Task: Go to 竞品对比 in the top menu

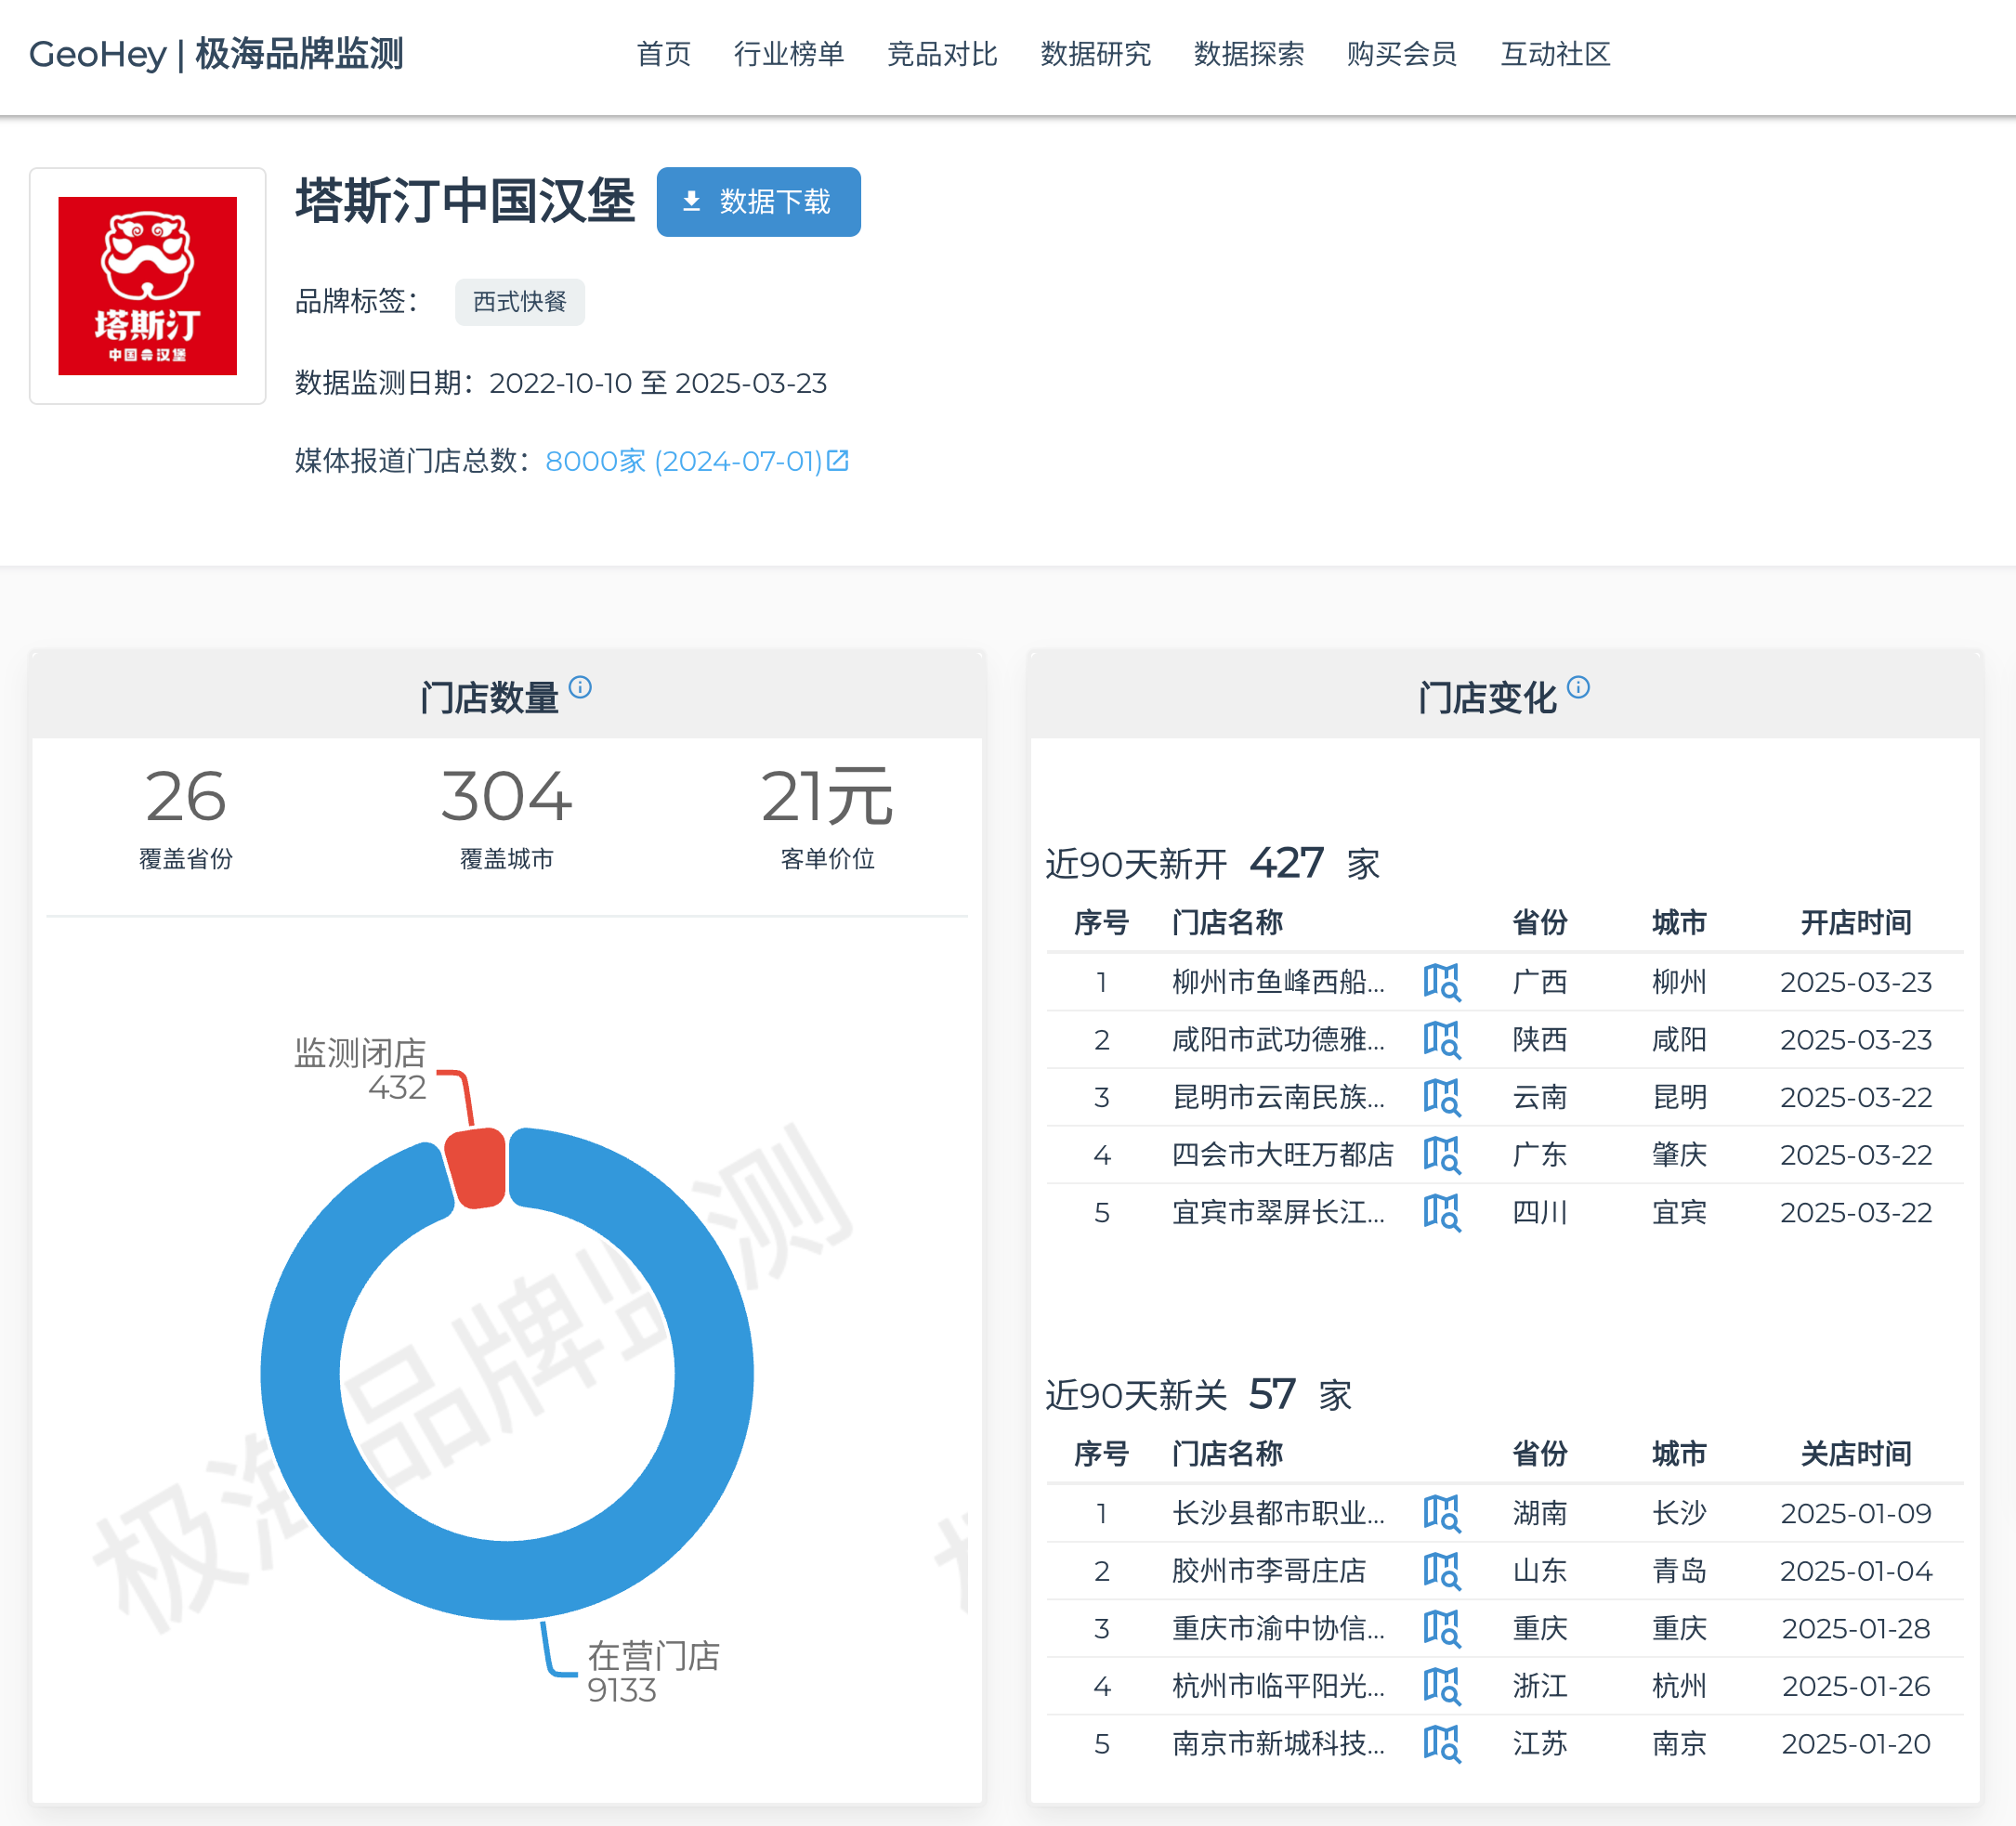Action: coord(942,54)
